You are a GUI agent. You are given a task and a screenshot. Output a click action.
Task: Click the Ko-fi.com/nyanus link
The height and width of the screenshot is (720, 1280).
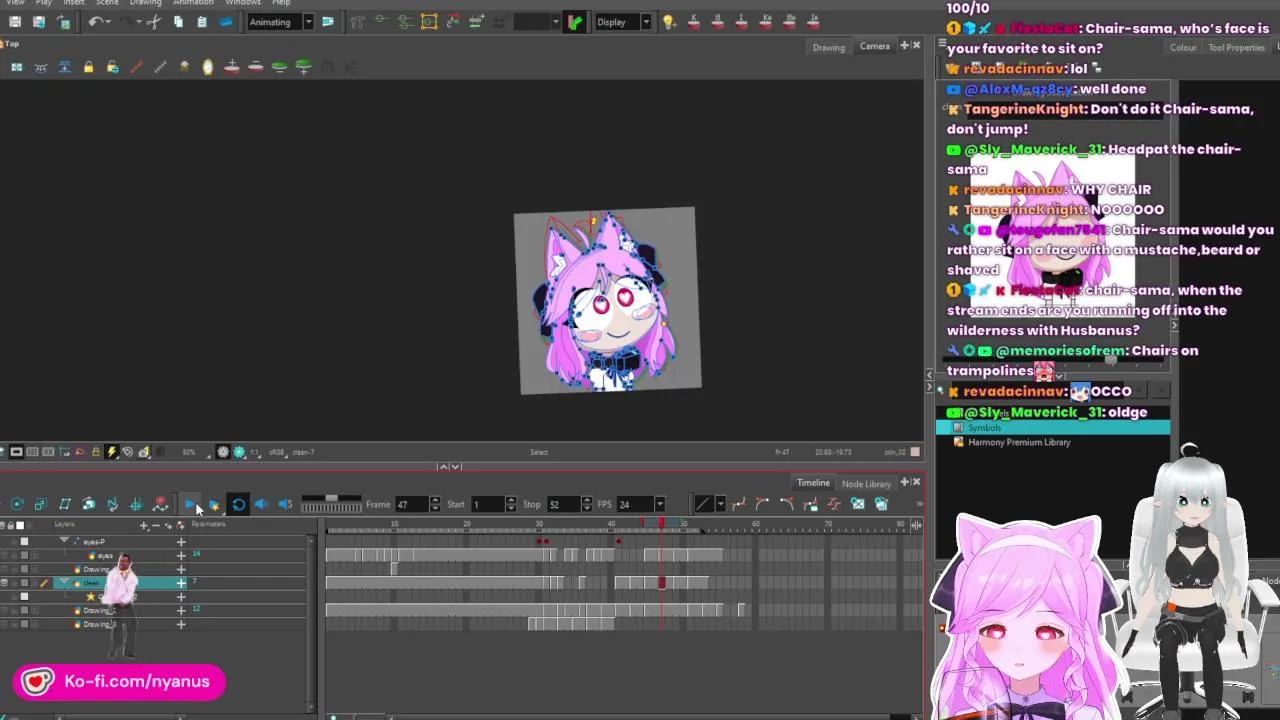pyautogui.click(x=119, y=682)
